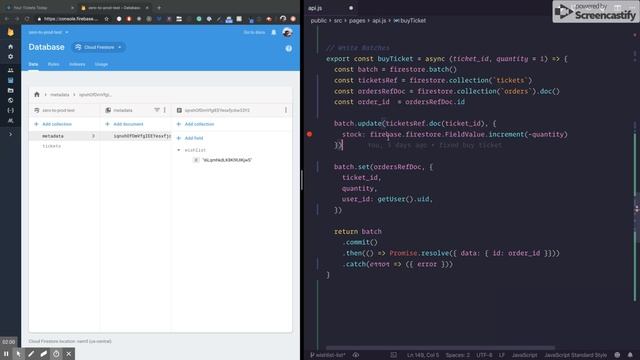The width and height of the screenshot is (640, 360).
Task: Open Functions braces icon in Firebase sidebar
Action: point(11,110)
